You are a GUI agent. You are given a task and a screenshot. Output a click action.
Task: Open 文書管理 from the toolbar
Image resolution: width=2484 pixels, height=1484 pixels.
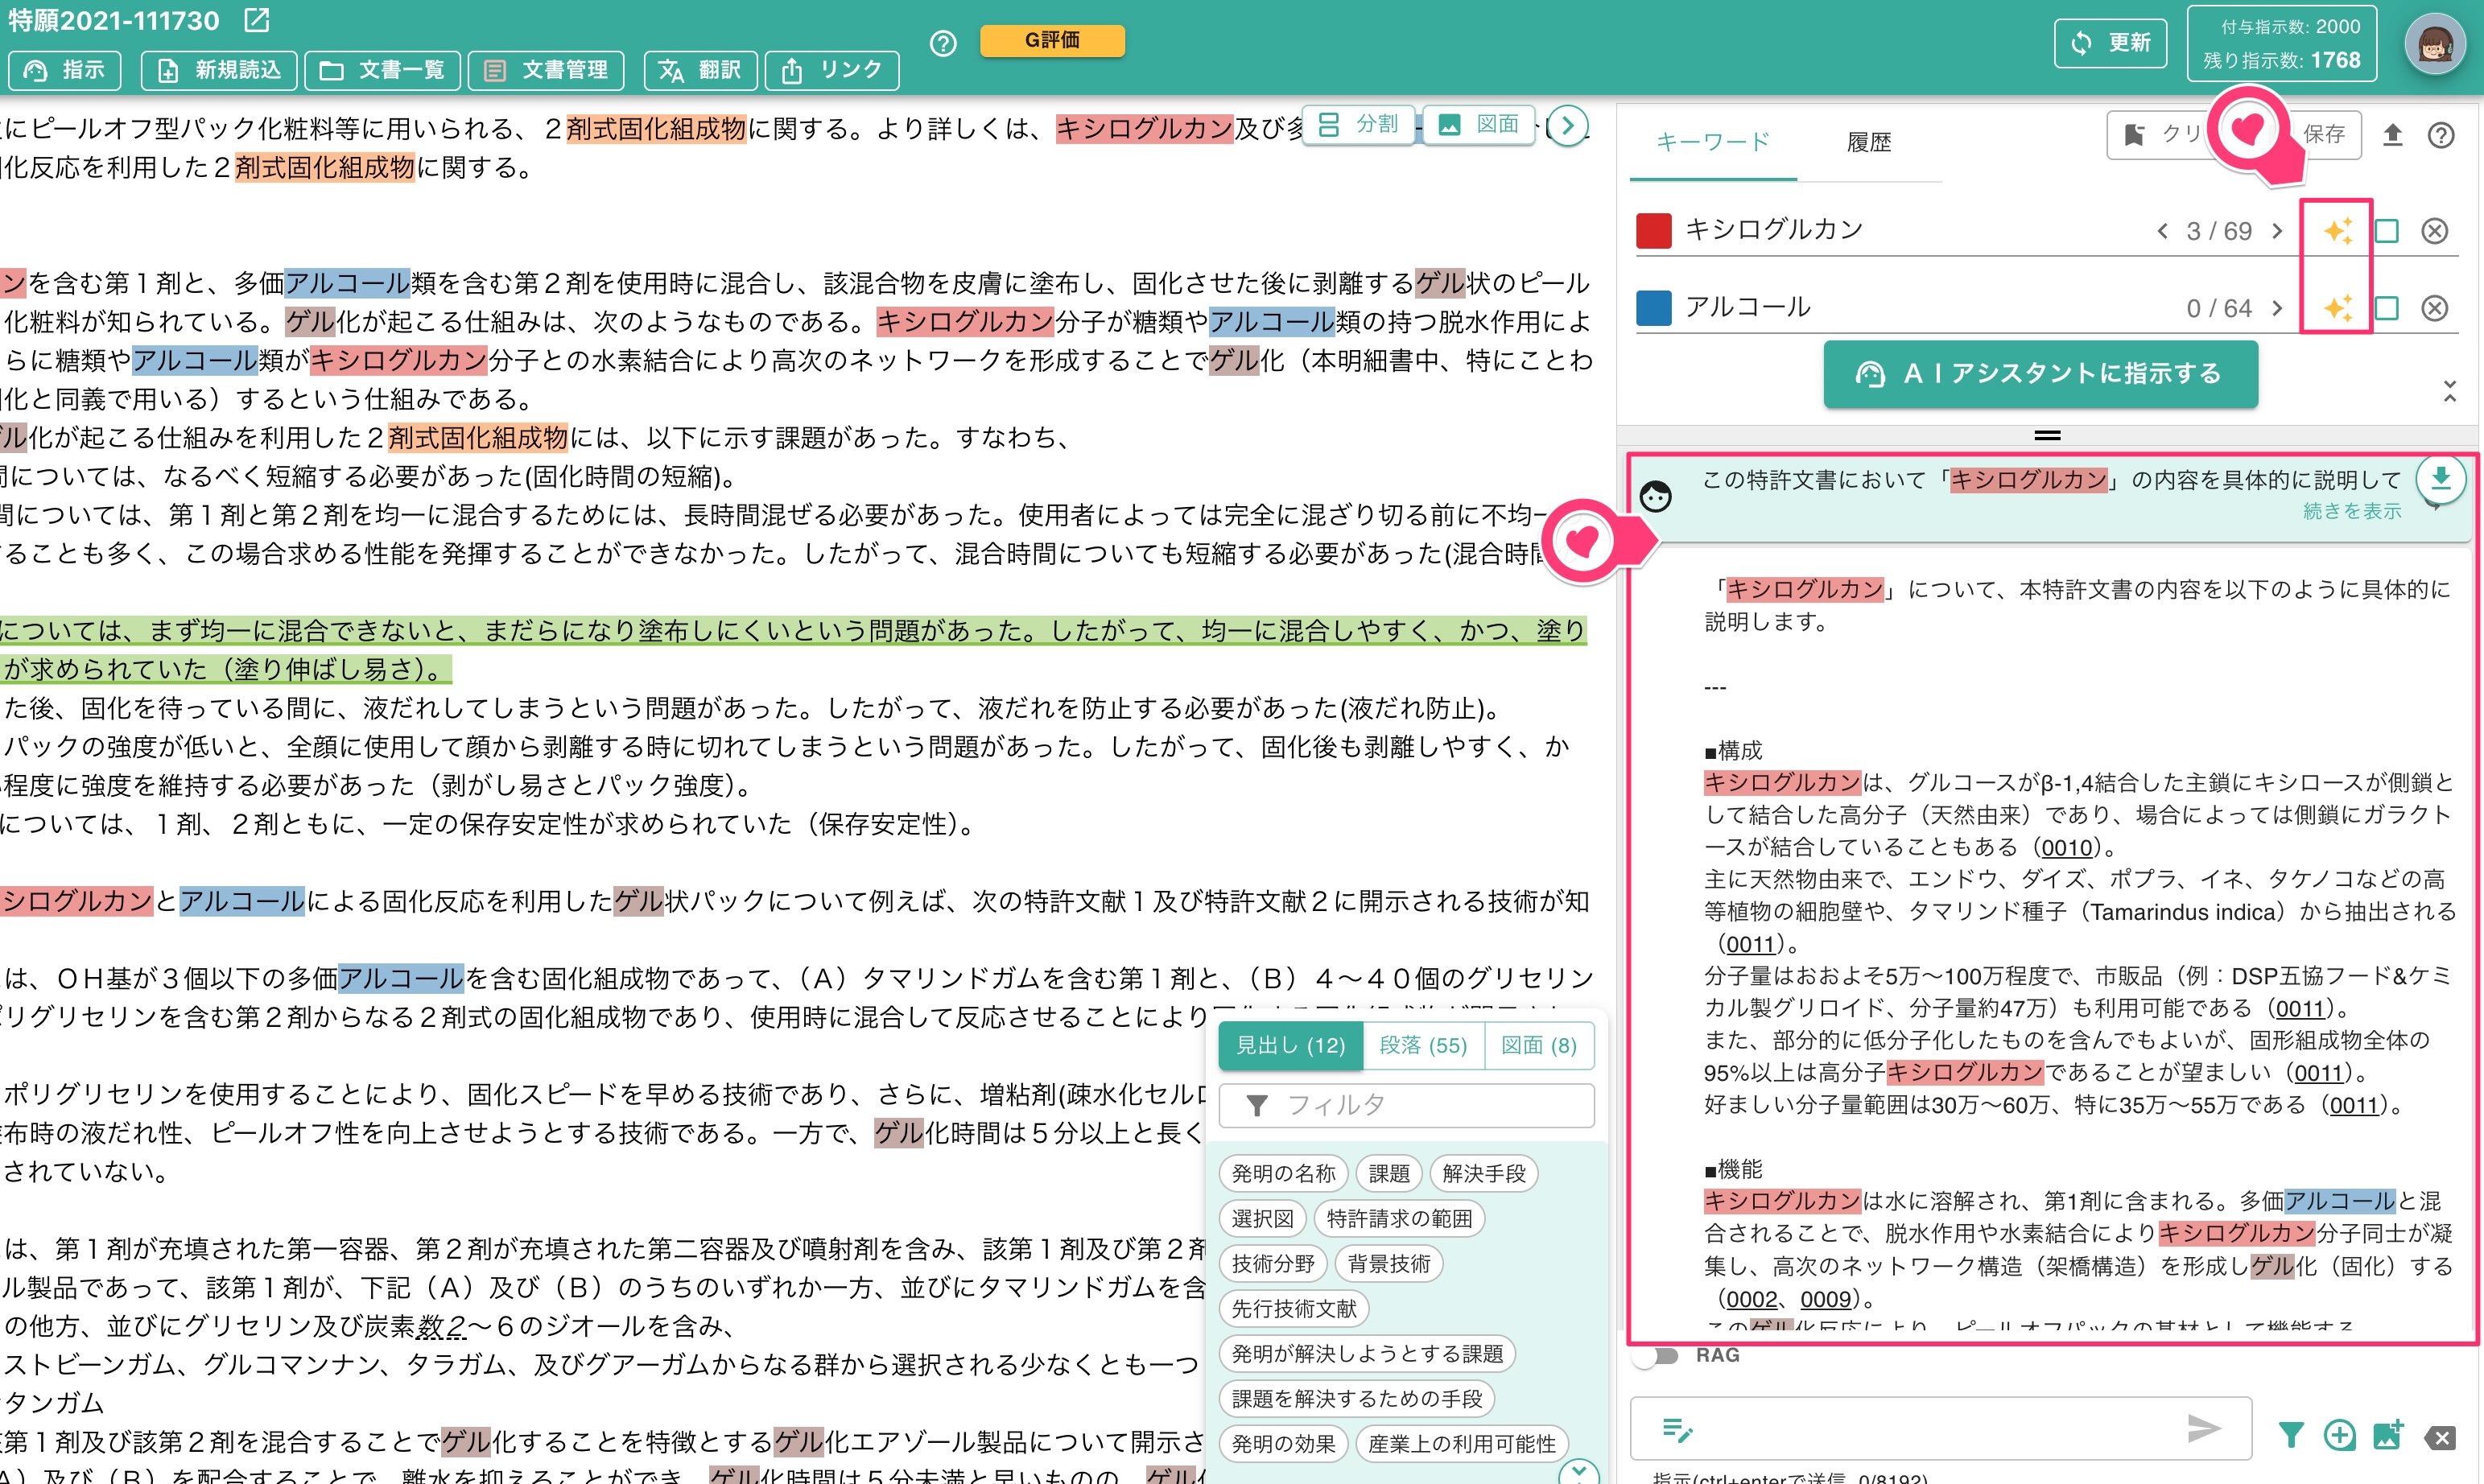[546, 70]
